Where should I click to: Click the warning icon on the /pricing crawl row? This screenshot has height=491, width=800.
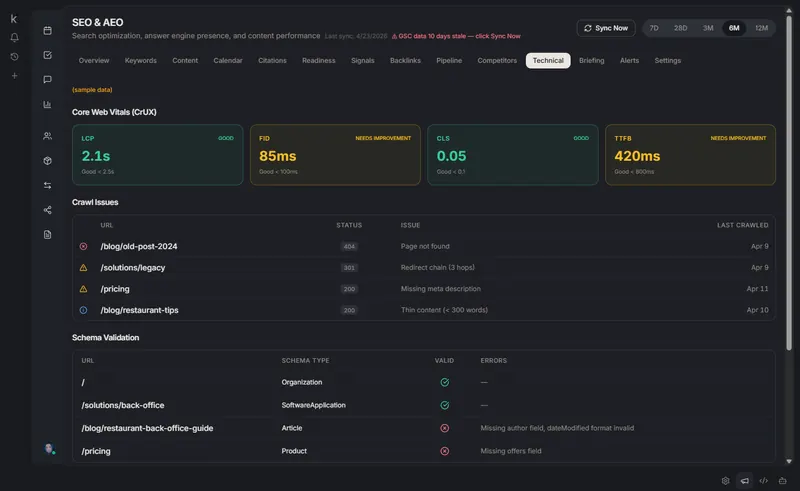coord(83,289)
